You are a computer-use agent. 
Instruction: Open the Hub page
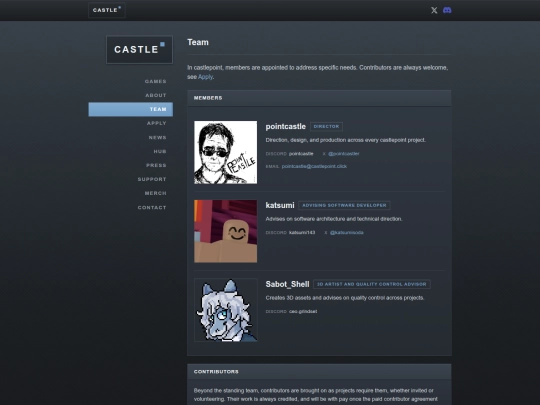click(x=160, y=151)
